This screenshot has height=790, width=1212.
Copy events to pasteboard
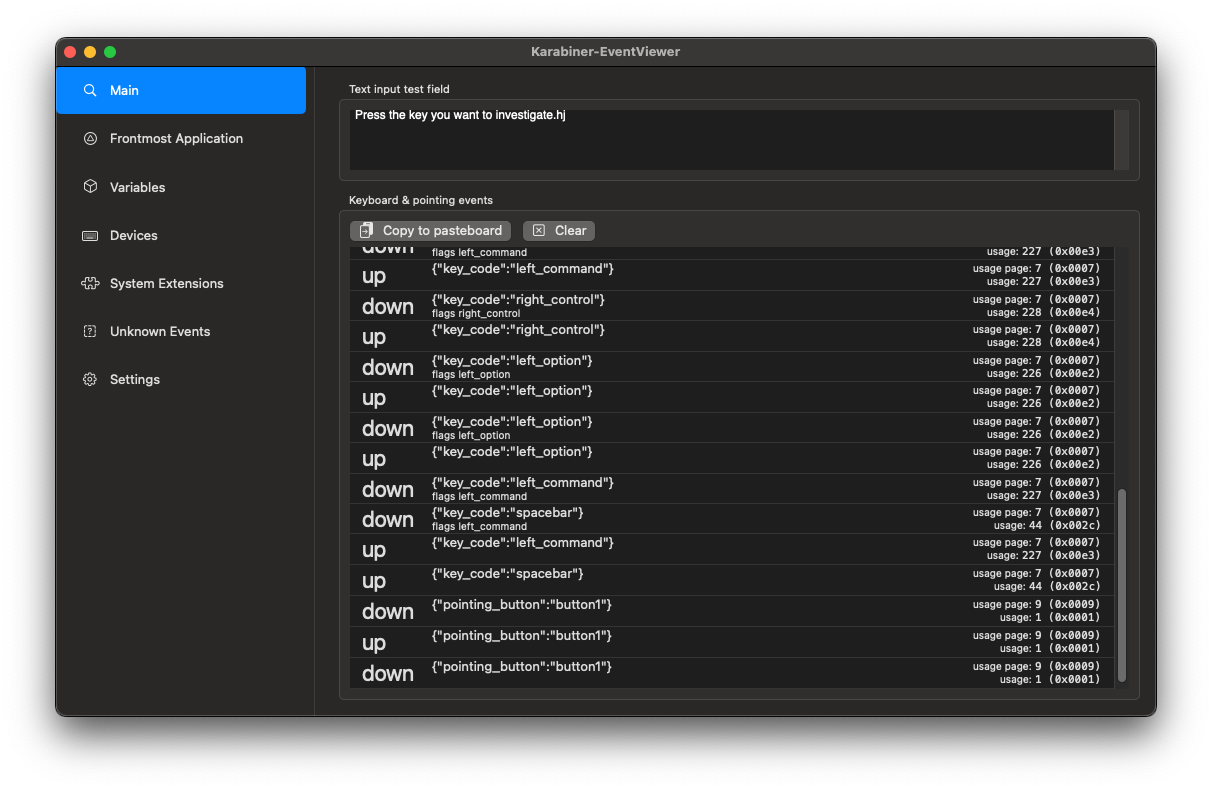pos(430,231)
